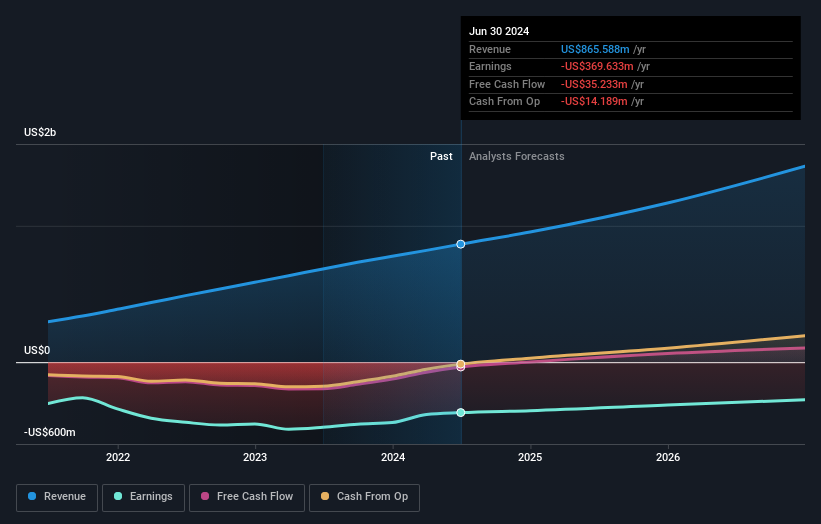The width and height of the screenshot is (821, 524).
Task: Click the US$2b y-axis label
Action: click(x=40, y=132)
